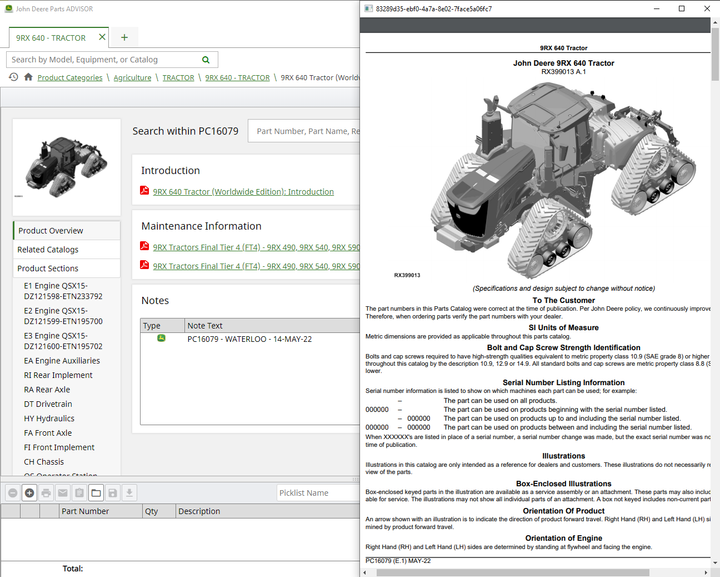
Task: Follow the Agriculture breadcrumb link
Action: pyautogui.click(x=132, y=78)
